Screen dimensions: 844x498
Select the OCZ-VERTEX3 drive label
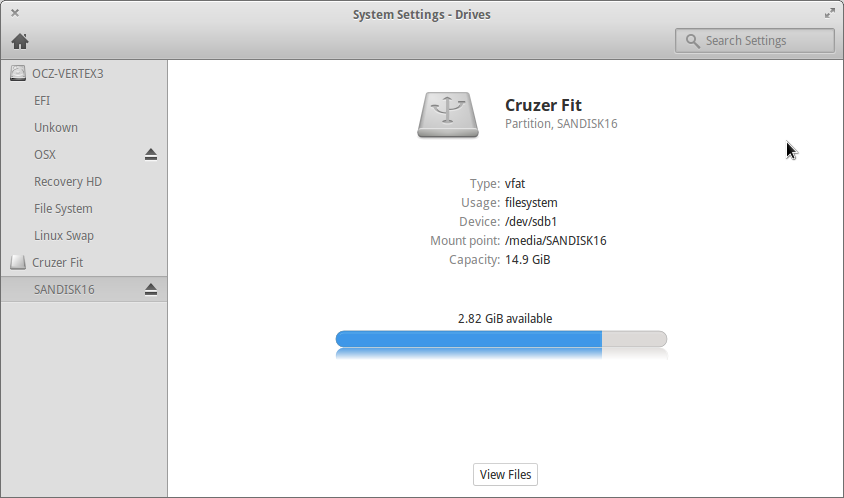(x=68, y=74)
